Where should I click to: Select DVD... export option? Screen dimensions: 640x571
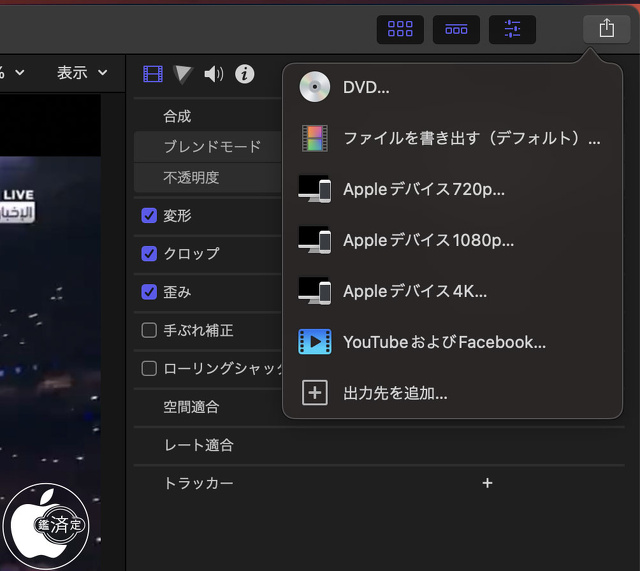366,87
